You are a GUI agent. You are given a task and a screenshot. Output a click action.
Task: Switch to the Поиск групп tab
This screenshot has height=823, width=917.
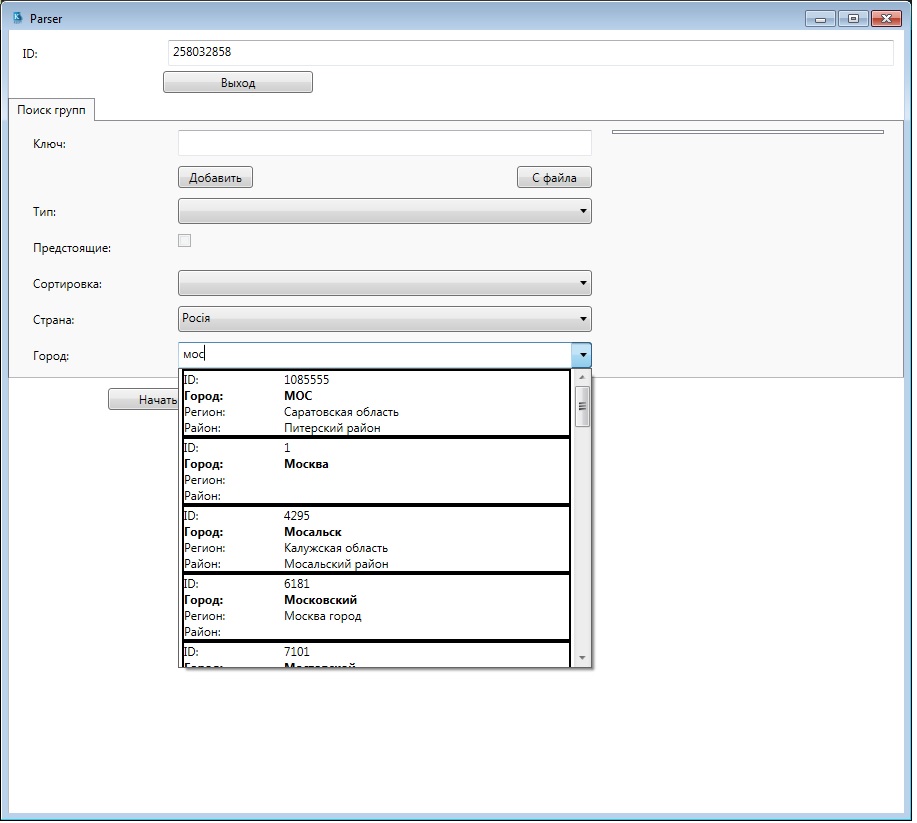(51, 110)
